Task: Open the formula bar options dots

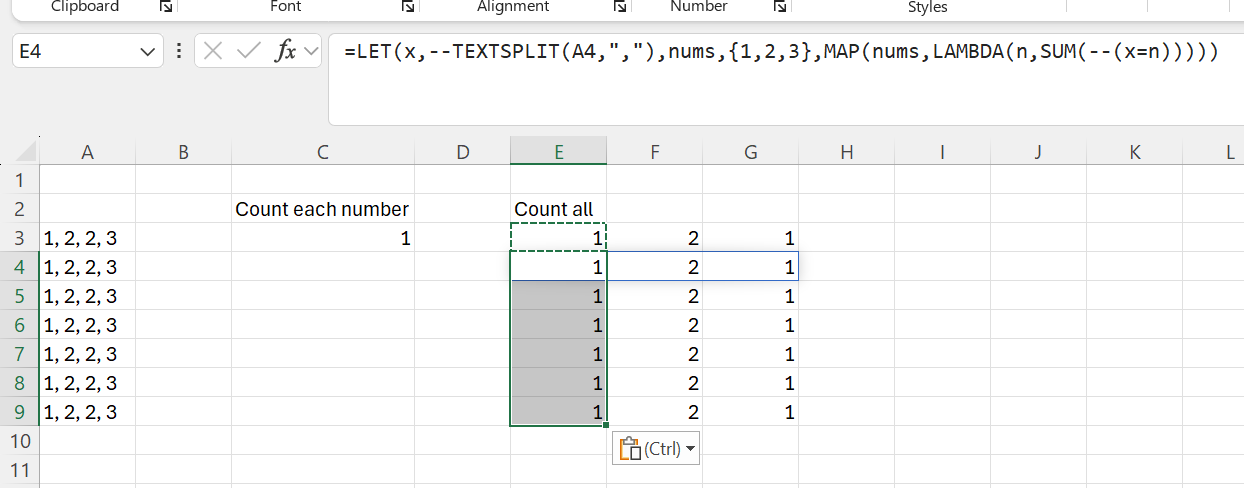Action: tap(178, 51)
